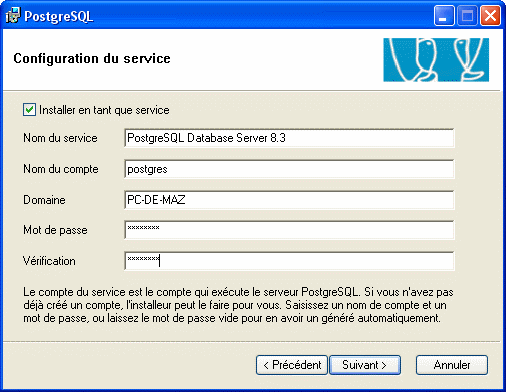Click into the Nom du compte field
Image resolution: width=506 pixels, height=392 pixels.
pyautogui.click(x=289, y=169)
